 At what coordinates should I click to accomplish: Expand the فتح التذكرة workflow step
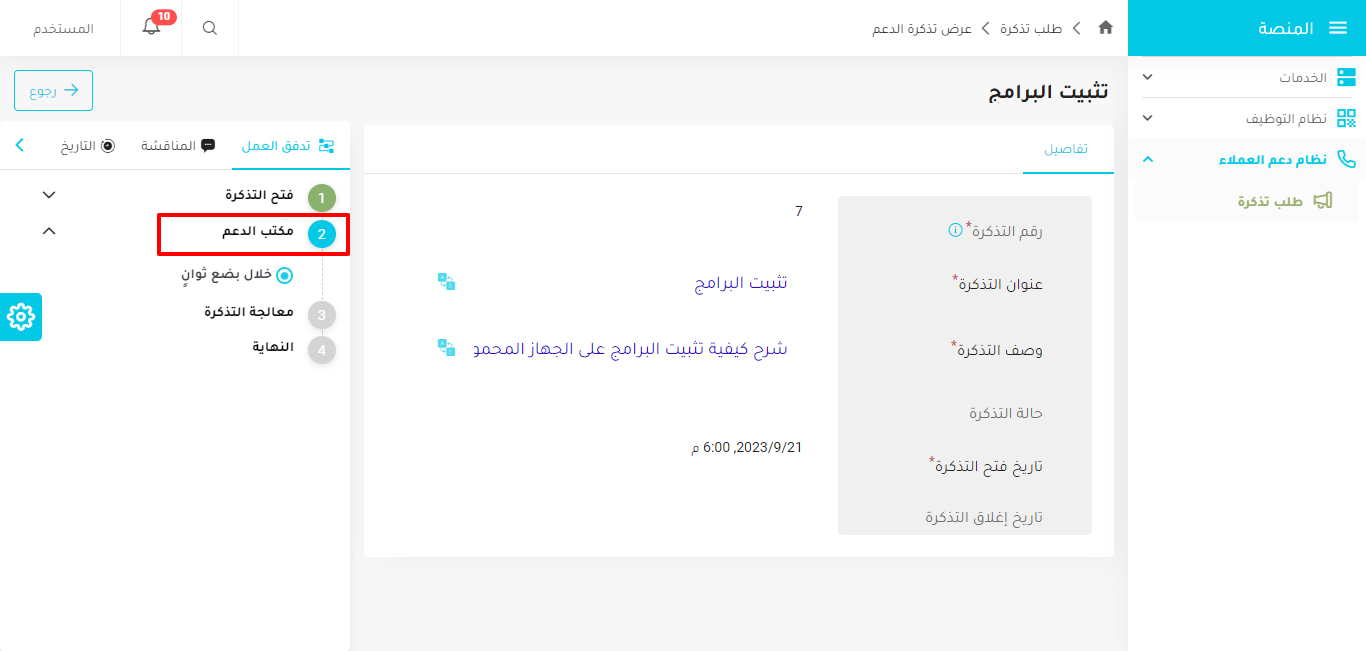point(47,194)
